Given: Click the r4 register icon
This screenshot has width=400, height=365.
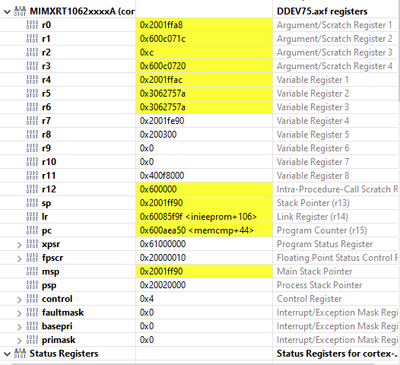Looking at the screenshot, I should point(32,80).
